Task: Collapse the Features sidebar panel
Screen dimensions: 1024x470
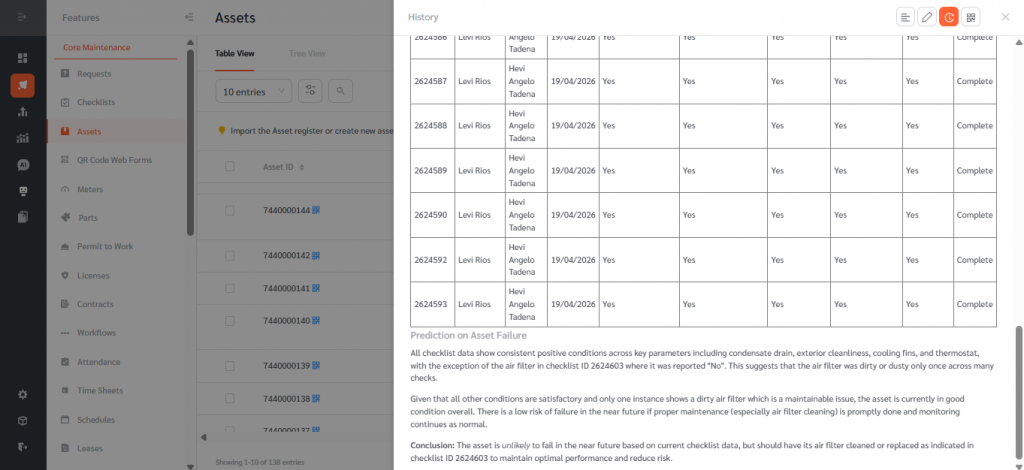Action: [x=190, y=17]
